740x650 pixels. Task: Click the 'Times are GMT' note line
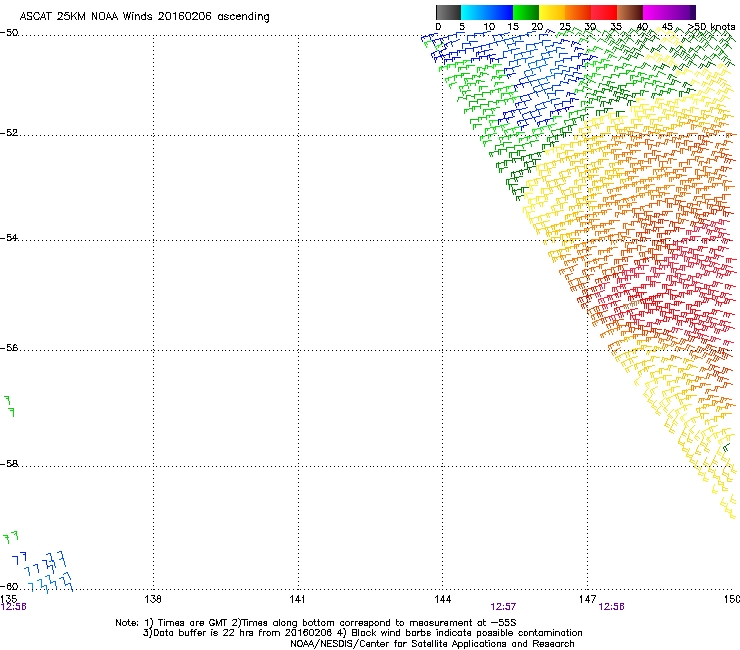point(316,623)
